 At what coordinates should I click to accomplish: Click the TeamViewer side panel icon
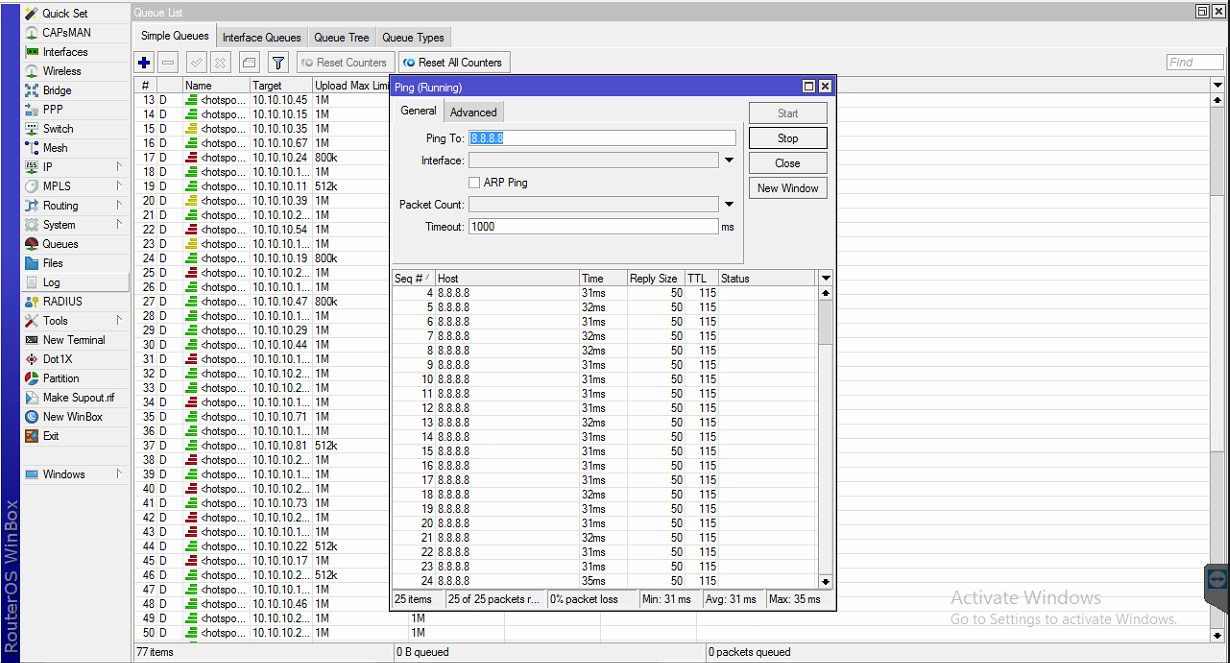click(1217, 579)
